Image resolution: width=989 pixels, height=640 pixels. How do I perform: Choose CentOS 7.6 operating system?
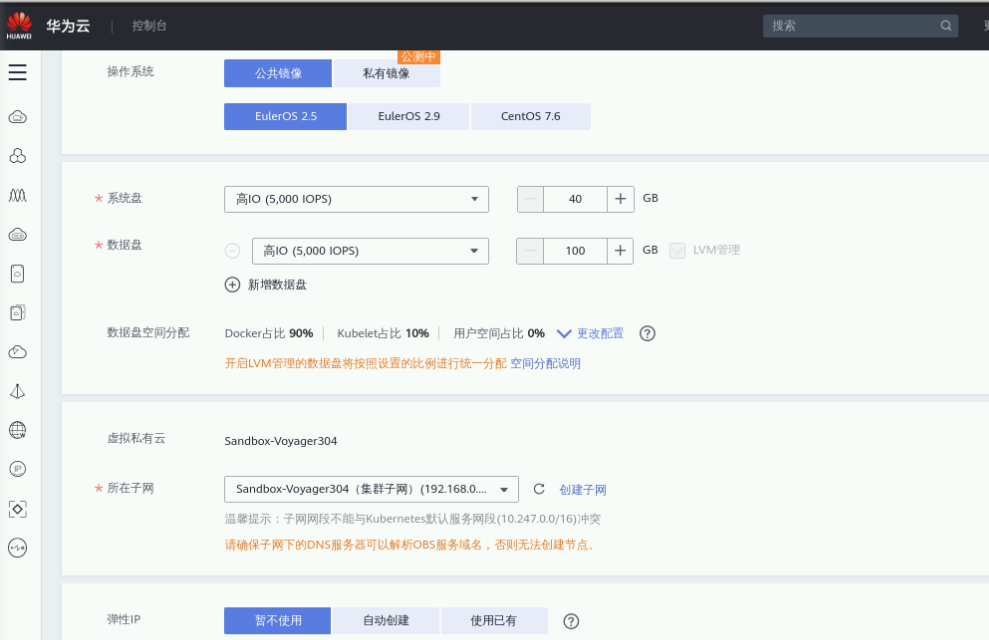[x=530, y=117]
